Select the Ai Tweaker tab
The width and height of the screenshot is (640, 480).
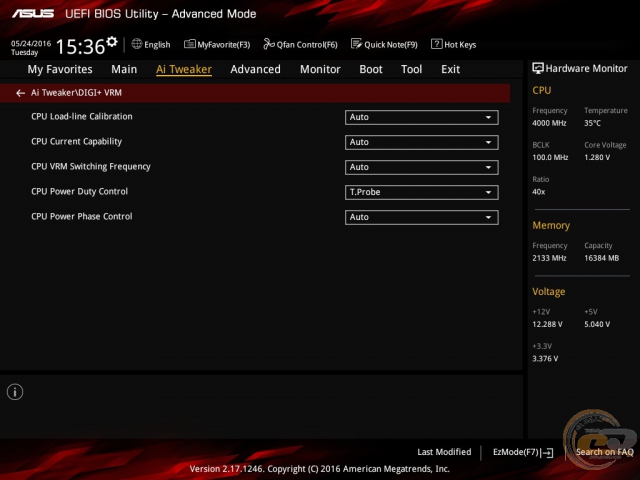point(184,69)
